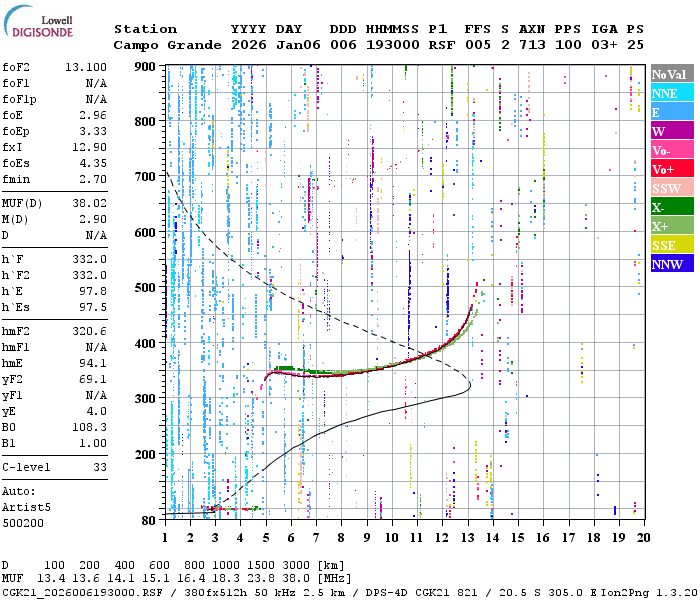700x600 pixels.
Task: Click the Vo- pink legend entry
Action: 670,150
